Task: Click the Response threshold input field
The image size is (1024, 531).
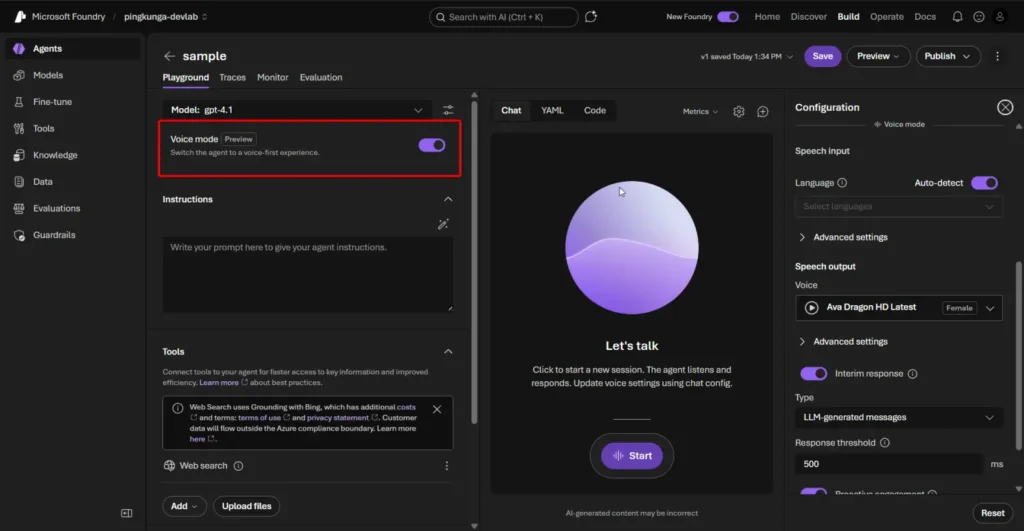Action: [888, 464]
